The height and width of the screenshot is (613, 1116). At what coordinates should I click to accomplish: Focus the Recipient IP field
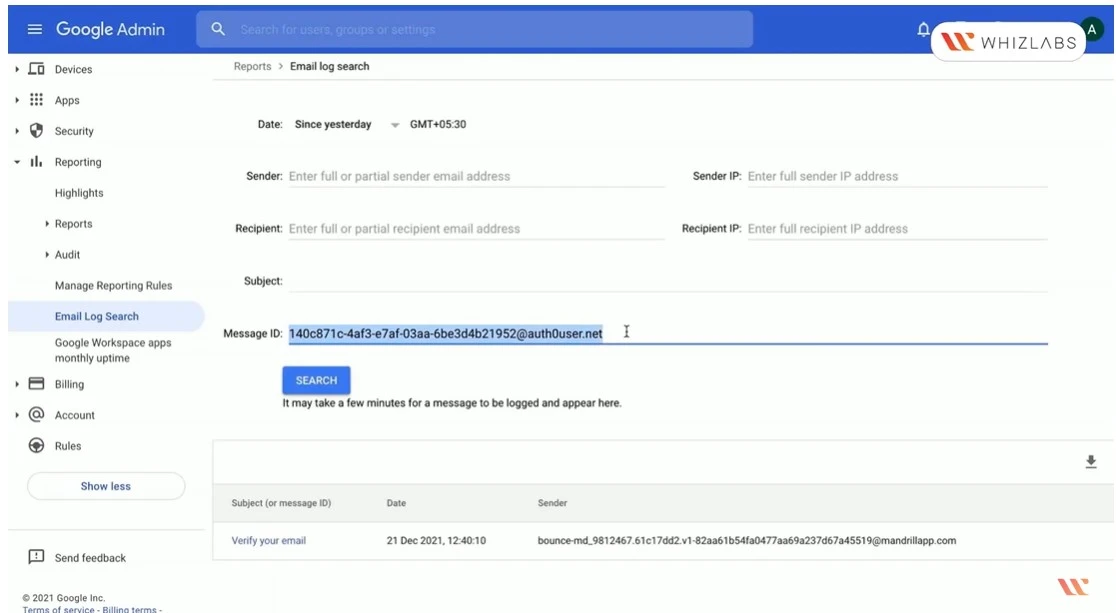897,229
